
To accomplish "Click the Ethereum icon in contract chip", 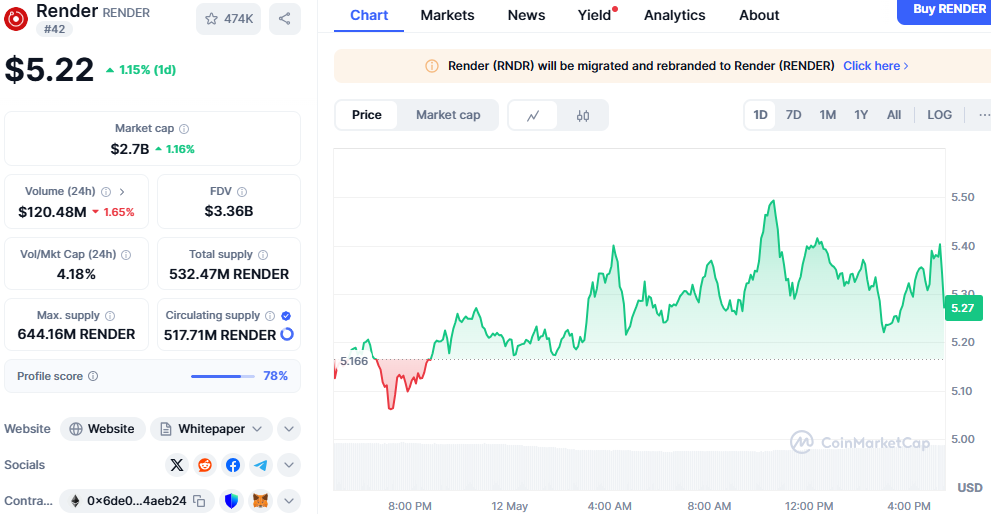I will 75,501.
